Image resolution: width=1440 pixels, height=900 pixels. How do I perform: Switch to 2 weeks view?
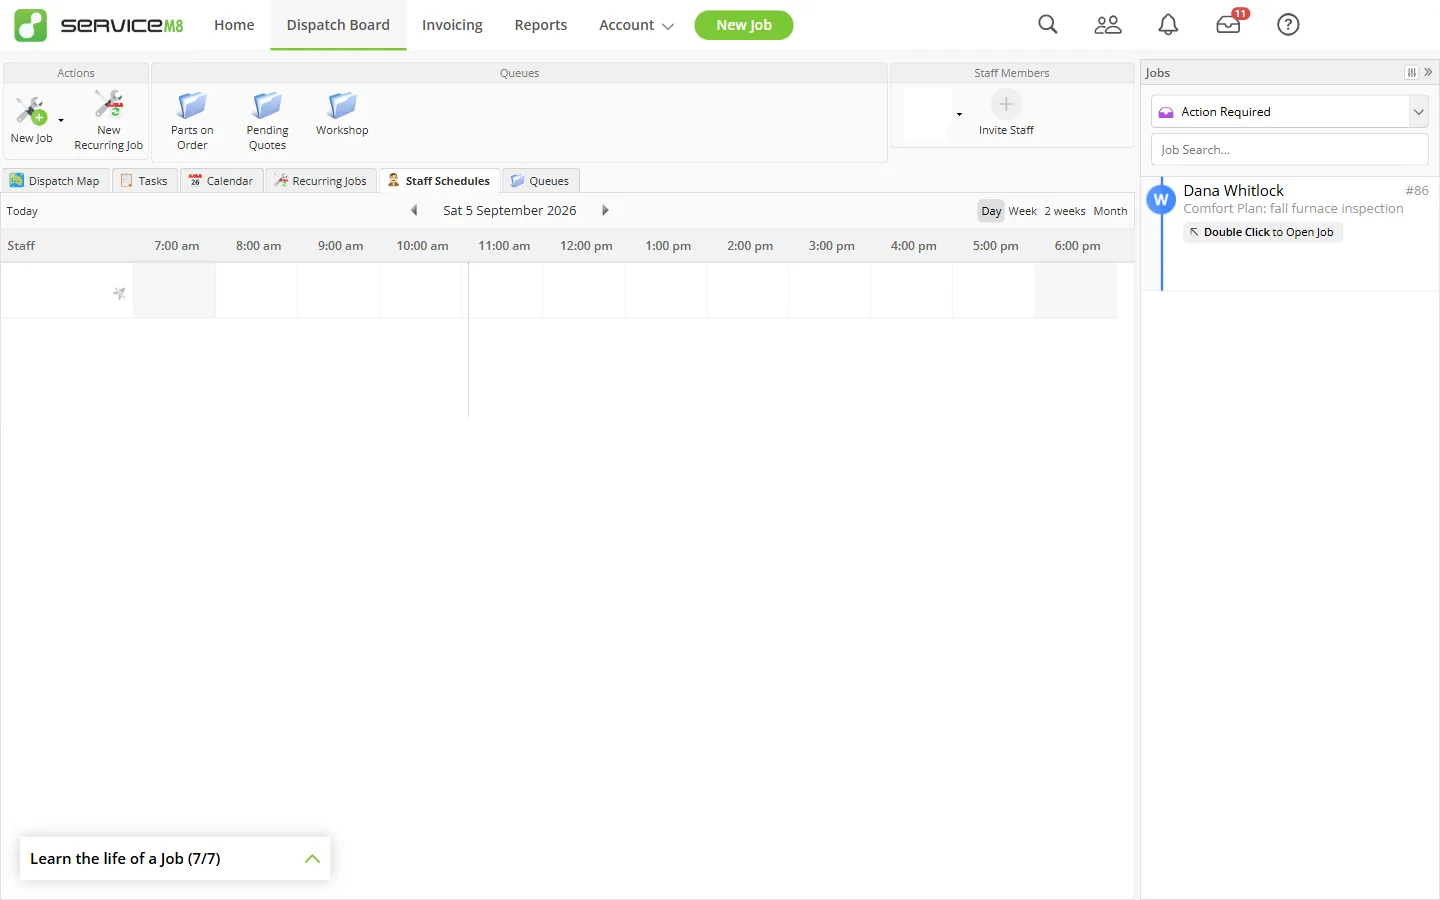(1065, 211)
